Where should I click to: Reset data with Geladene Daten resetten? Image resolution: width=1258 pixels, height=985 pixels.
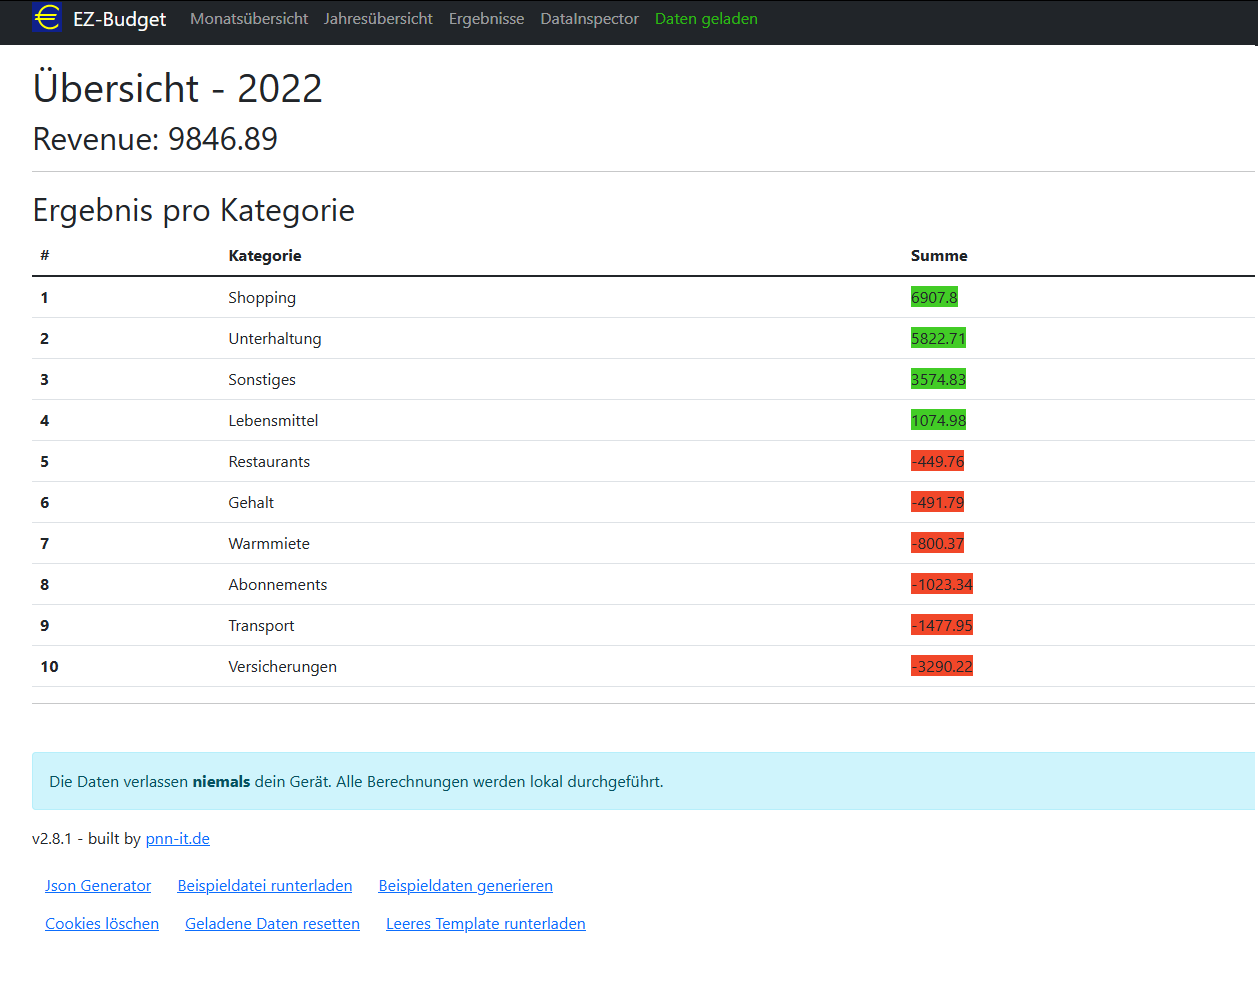tap(272, 924)
